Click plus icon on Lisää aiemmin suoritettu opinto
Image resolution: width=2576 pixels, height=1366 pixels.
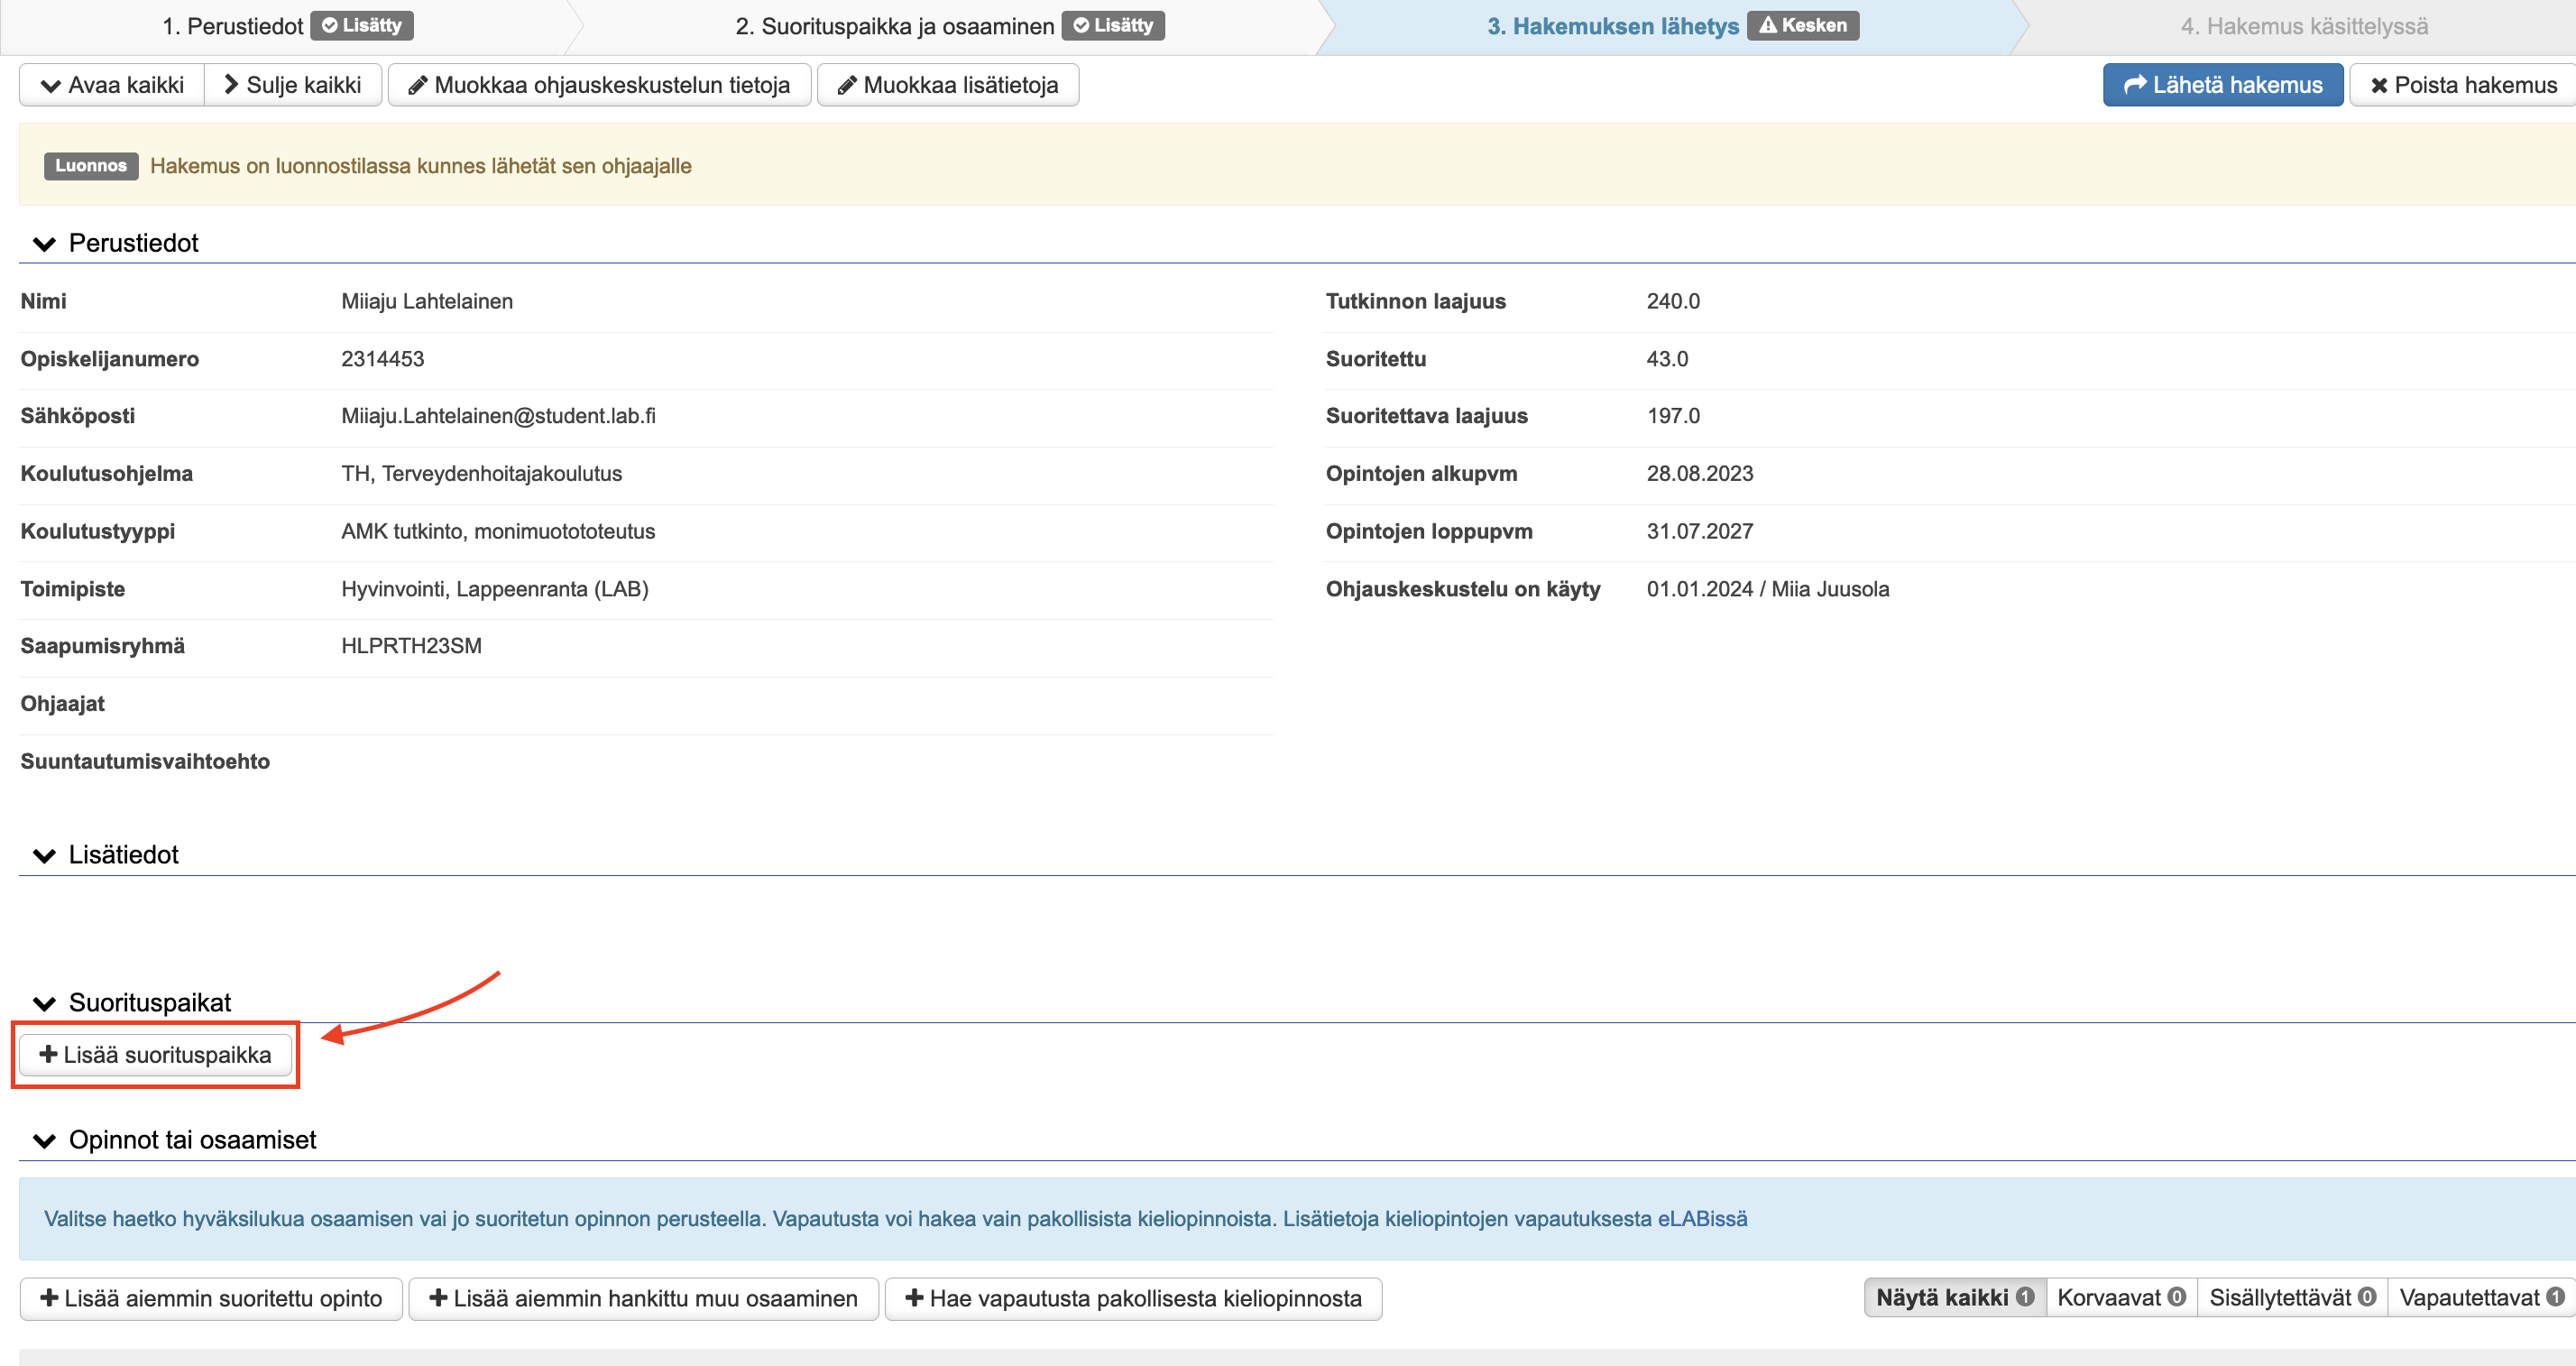point(49,1298)
